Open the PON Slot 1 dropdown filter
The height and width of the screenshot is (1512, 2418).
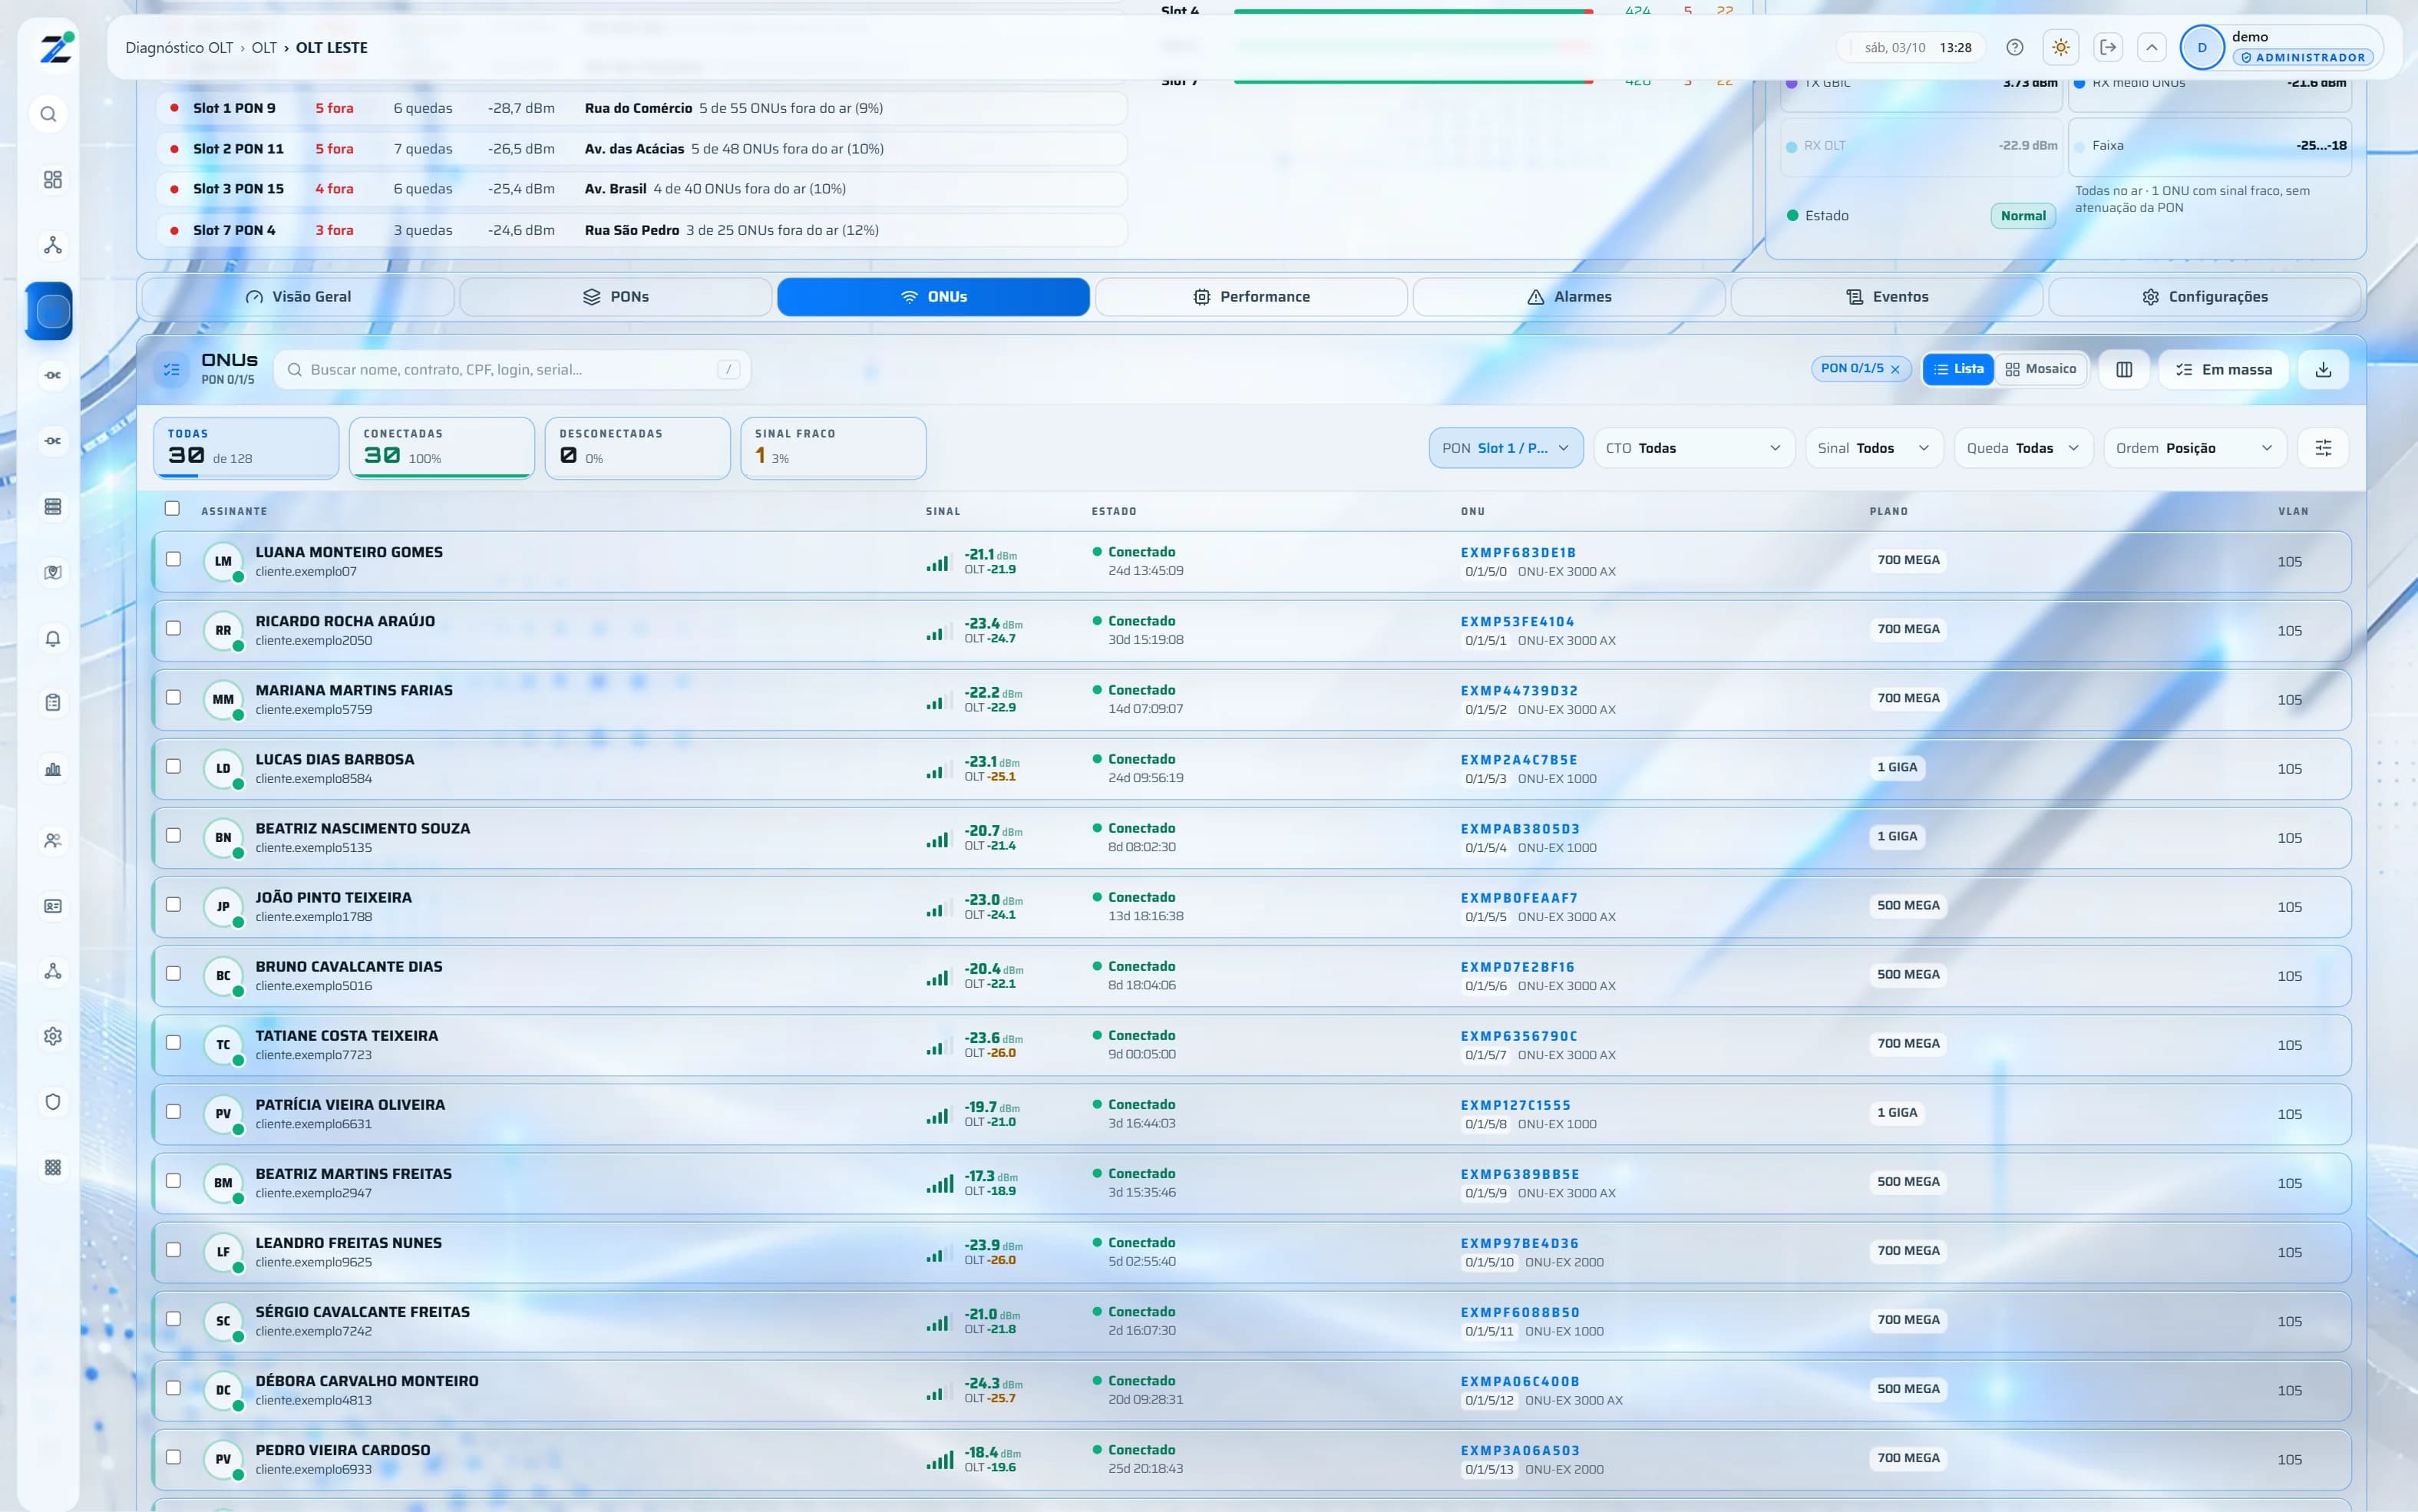pos(1506,448)
